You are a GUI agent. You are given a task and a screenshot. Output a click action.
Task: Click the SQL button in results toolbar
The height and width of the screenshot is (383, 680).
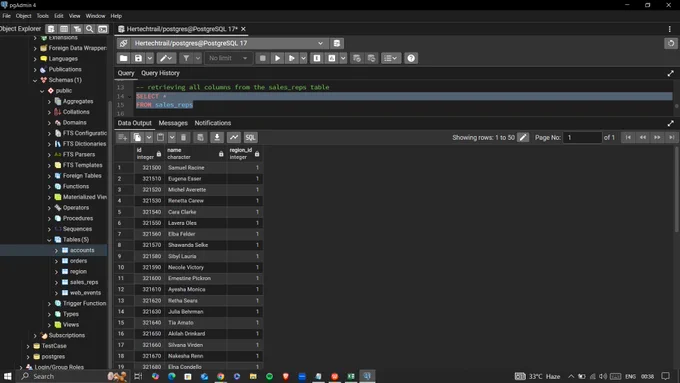[250, 137]
